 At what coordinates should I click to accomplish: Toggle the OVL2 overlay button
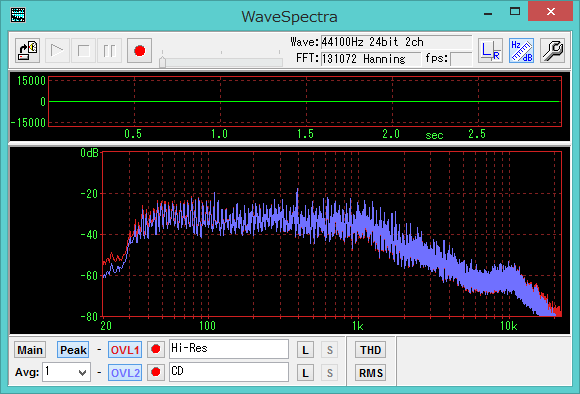125,373
